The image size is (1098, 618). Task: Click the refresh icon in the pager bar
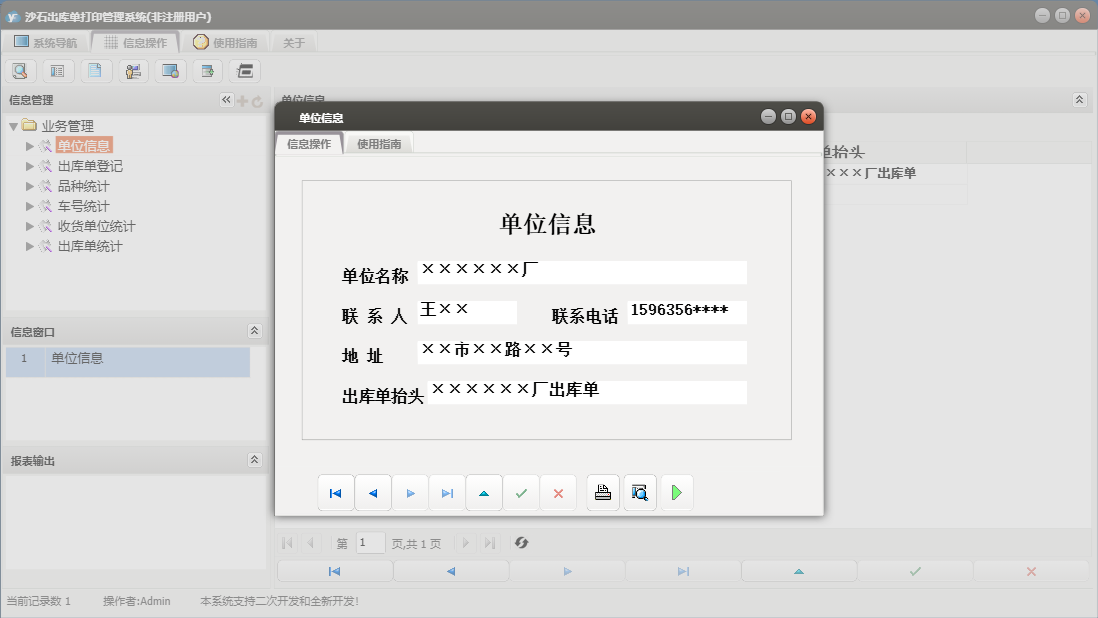click(519, 543)
